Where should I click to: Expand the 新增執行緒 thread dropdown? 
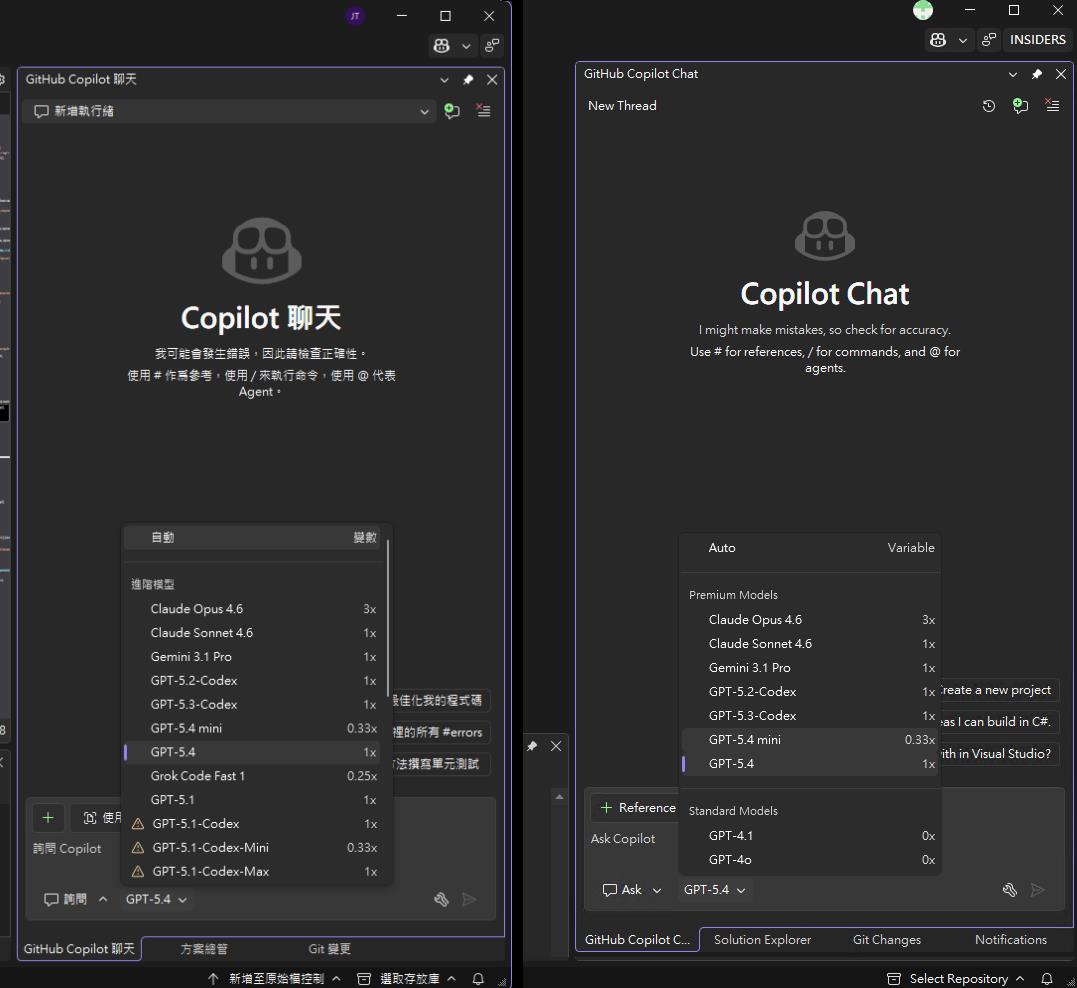point(424,112)
